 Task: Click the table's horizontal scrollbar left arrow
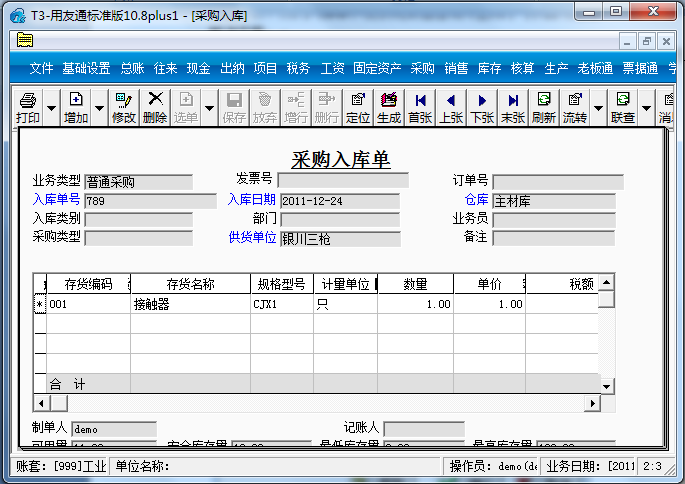[x=42, y=403]
